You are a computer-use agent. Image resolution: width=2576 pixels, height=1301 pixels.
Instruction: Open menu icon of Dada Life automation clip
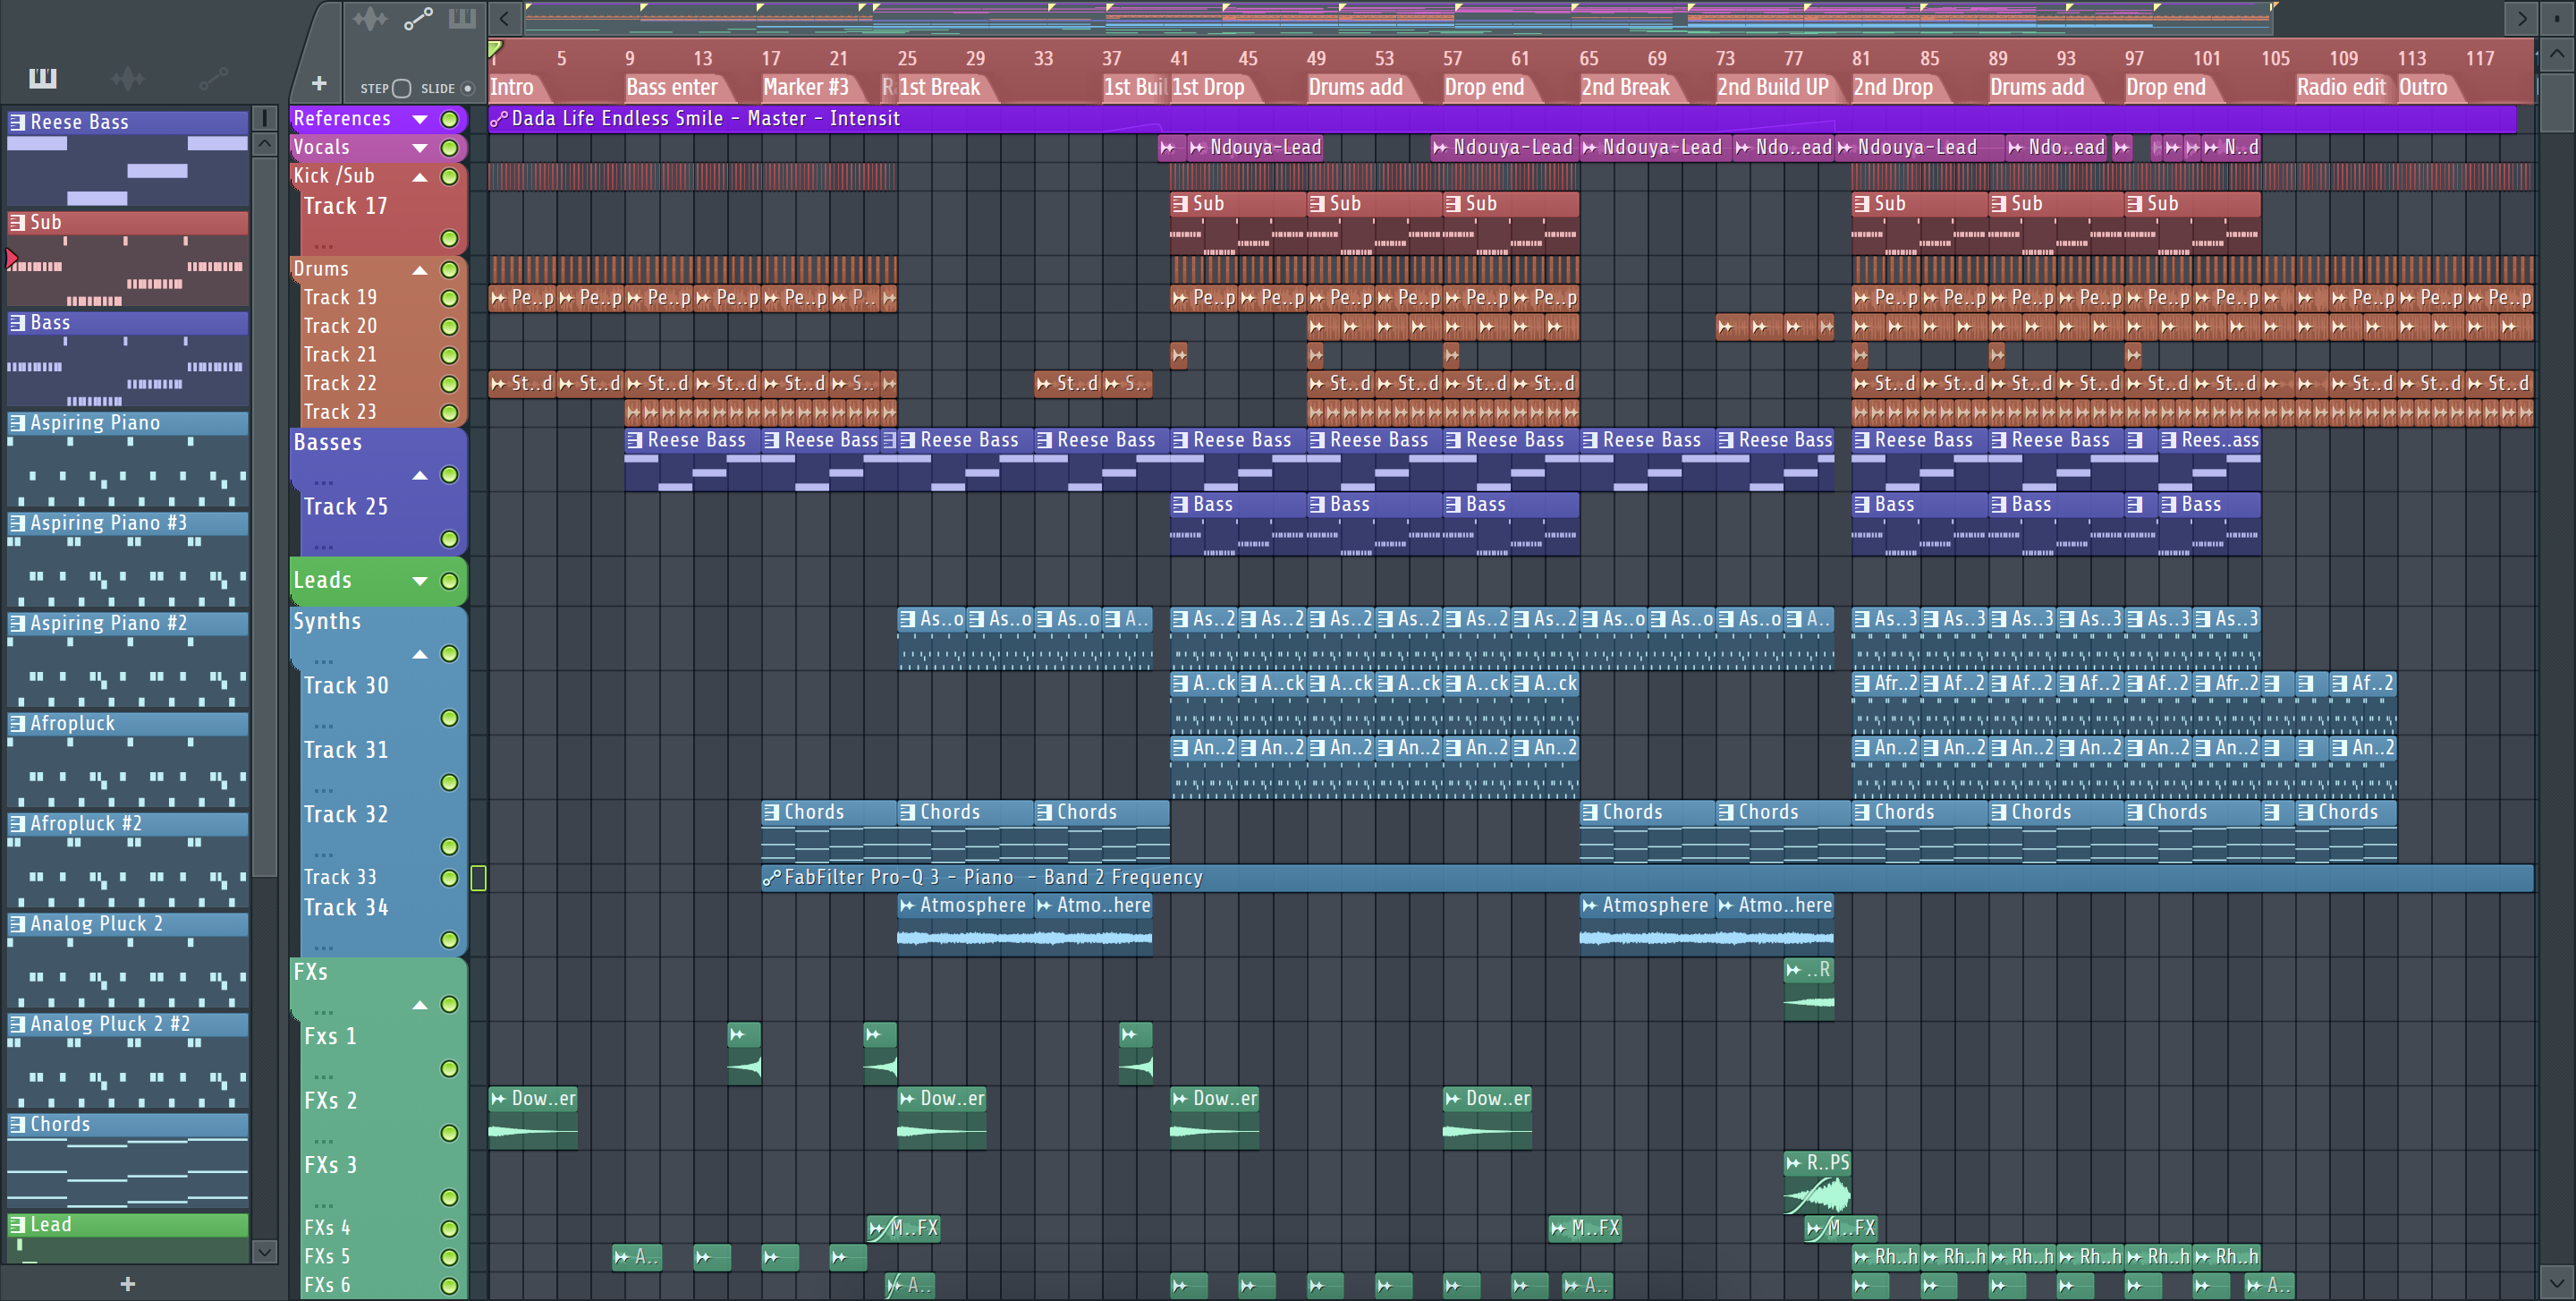coord(499,119)
